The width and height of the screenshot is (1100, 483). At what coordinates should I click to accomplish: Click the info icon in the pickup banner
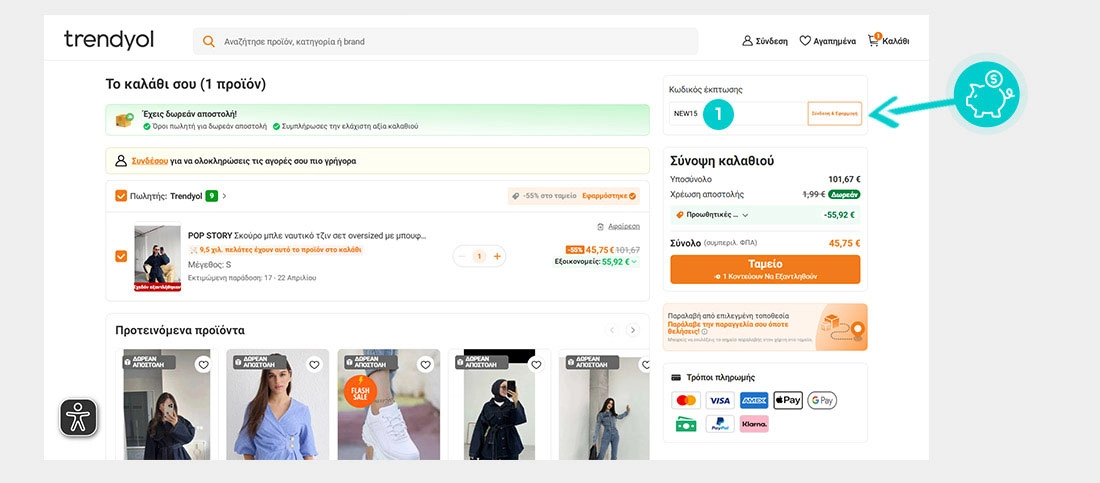[x=704, y=331]
